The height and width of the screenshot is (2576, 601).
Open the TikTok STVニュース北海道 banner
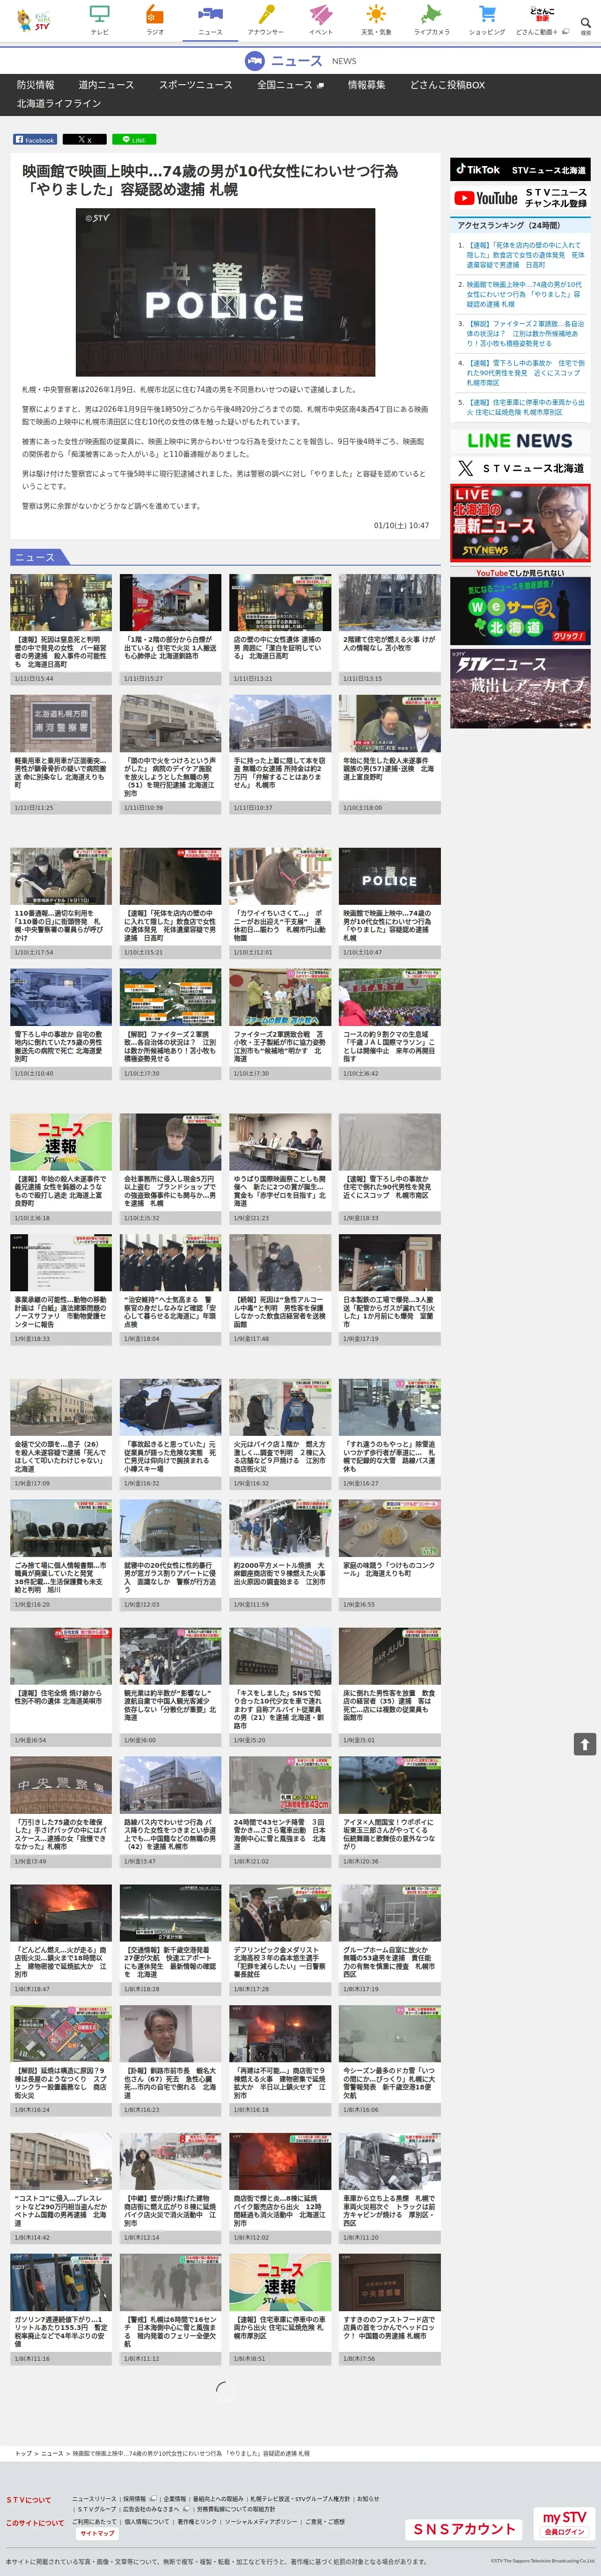click(x=520, y=170)
